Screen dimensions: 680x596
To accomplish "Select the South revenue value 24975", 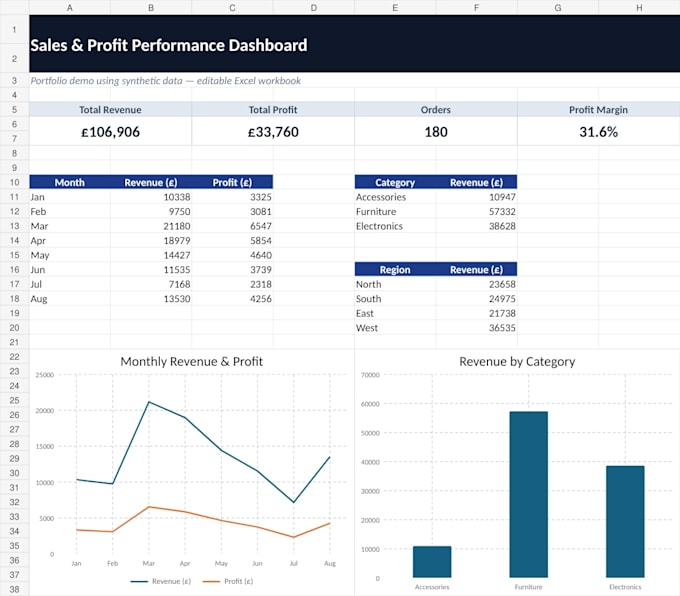I will pos(502,299).
